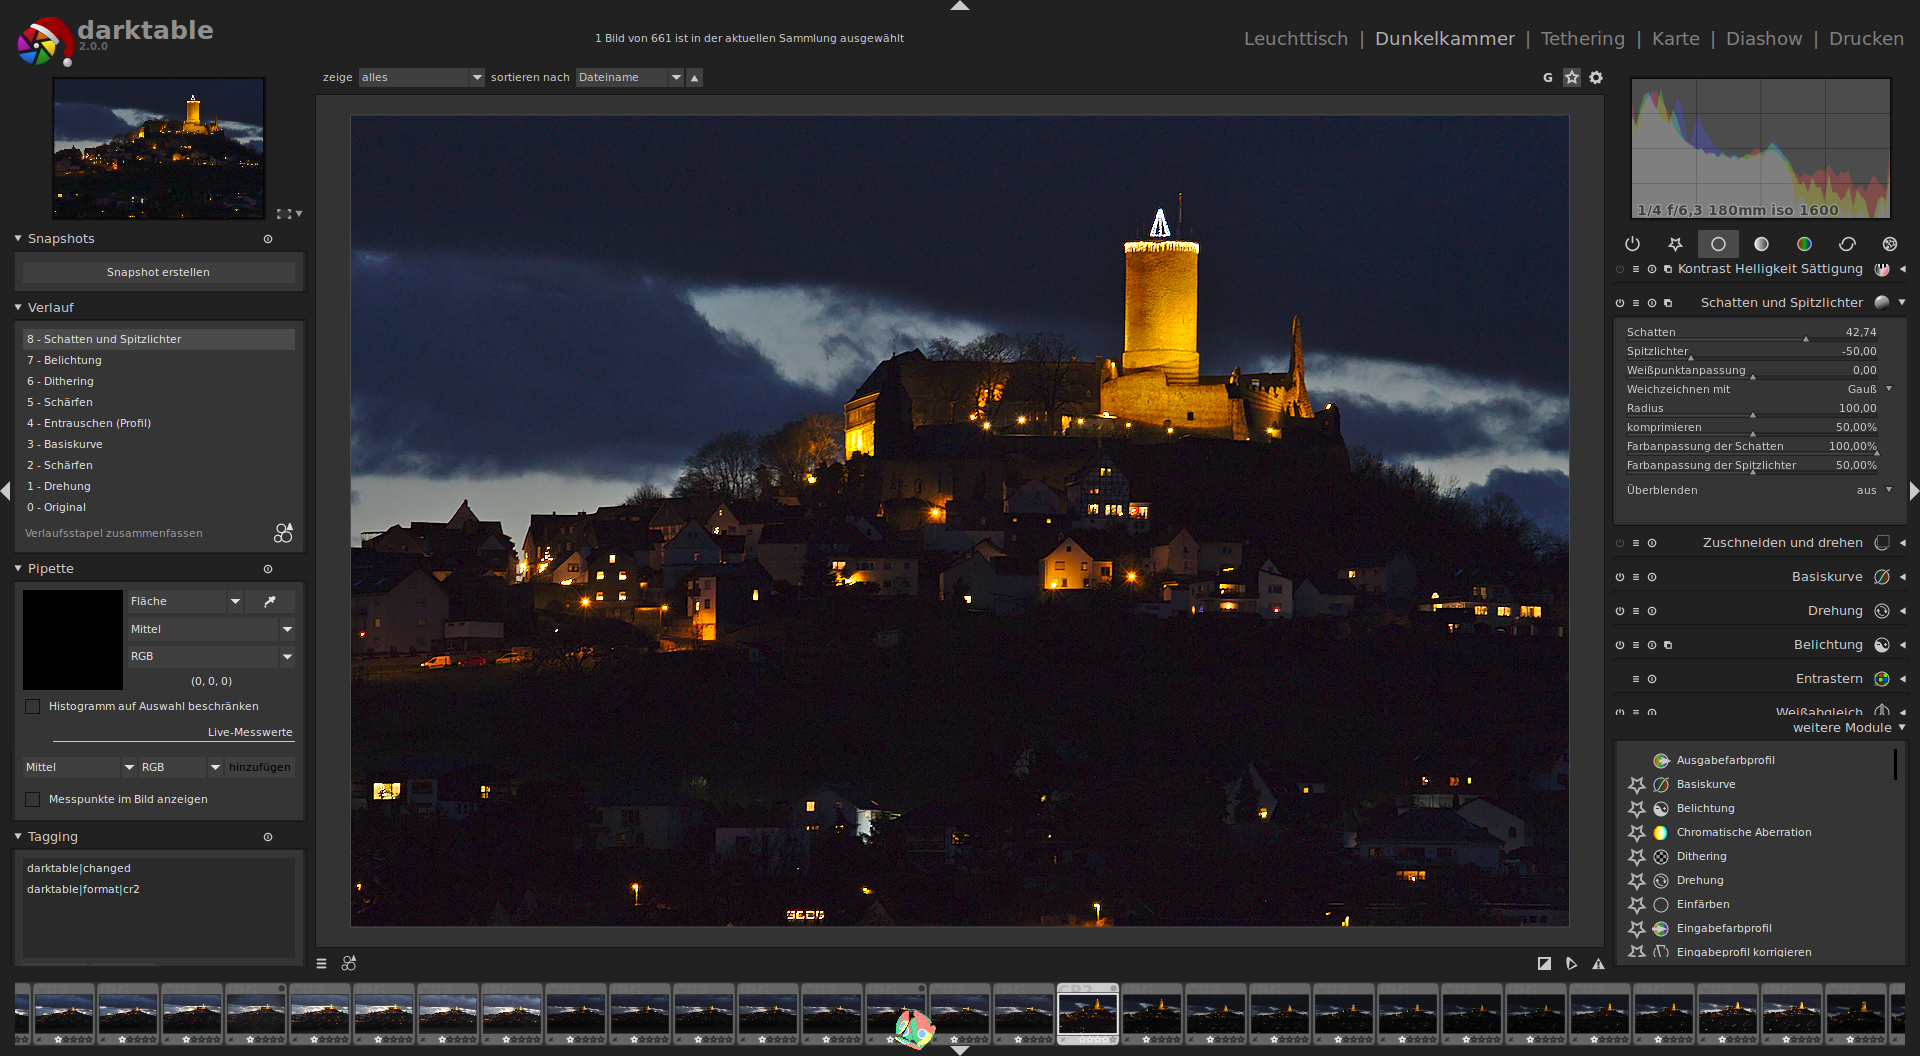
Task: Show active modules via power icon
Action: click(x=1632, y=244)
